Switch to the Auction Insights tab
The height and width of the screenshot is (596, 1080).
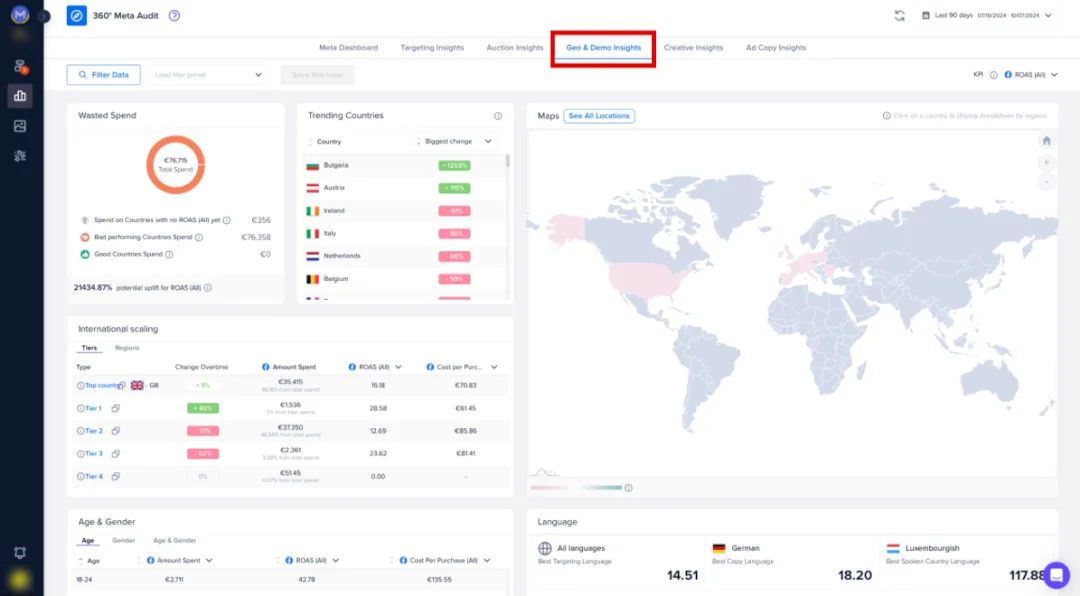point(515,48)
